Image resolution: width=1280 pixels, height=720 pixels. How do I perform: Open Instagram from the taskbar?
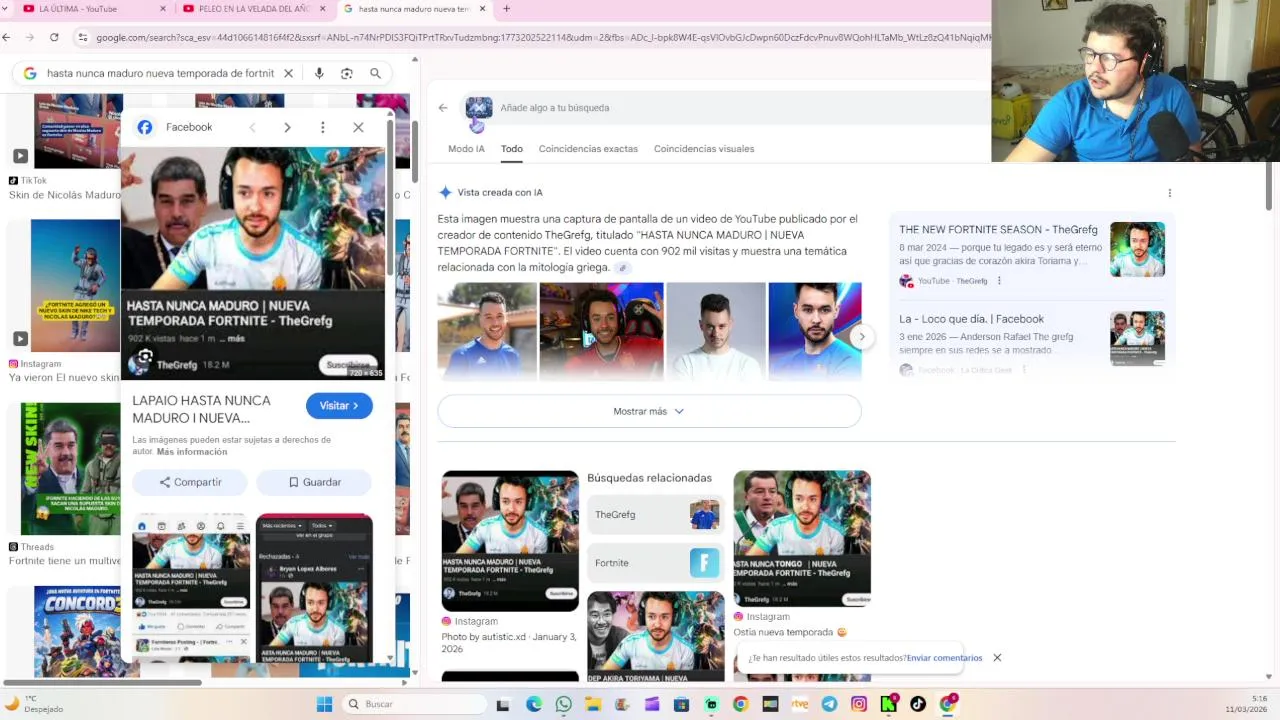point(859,704)
